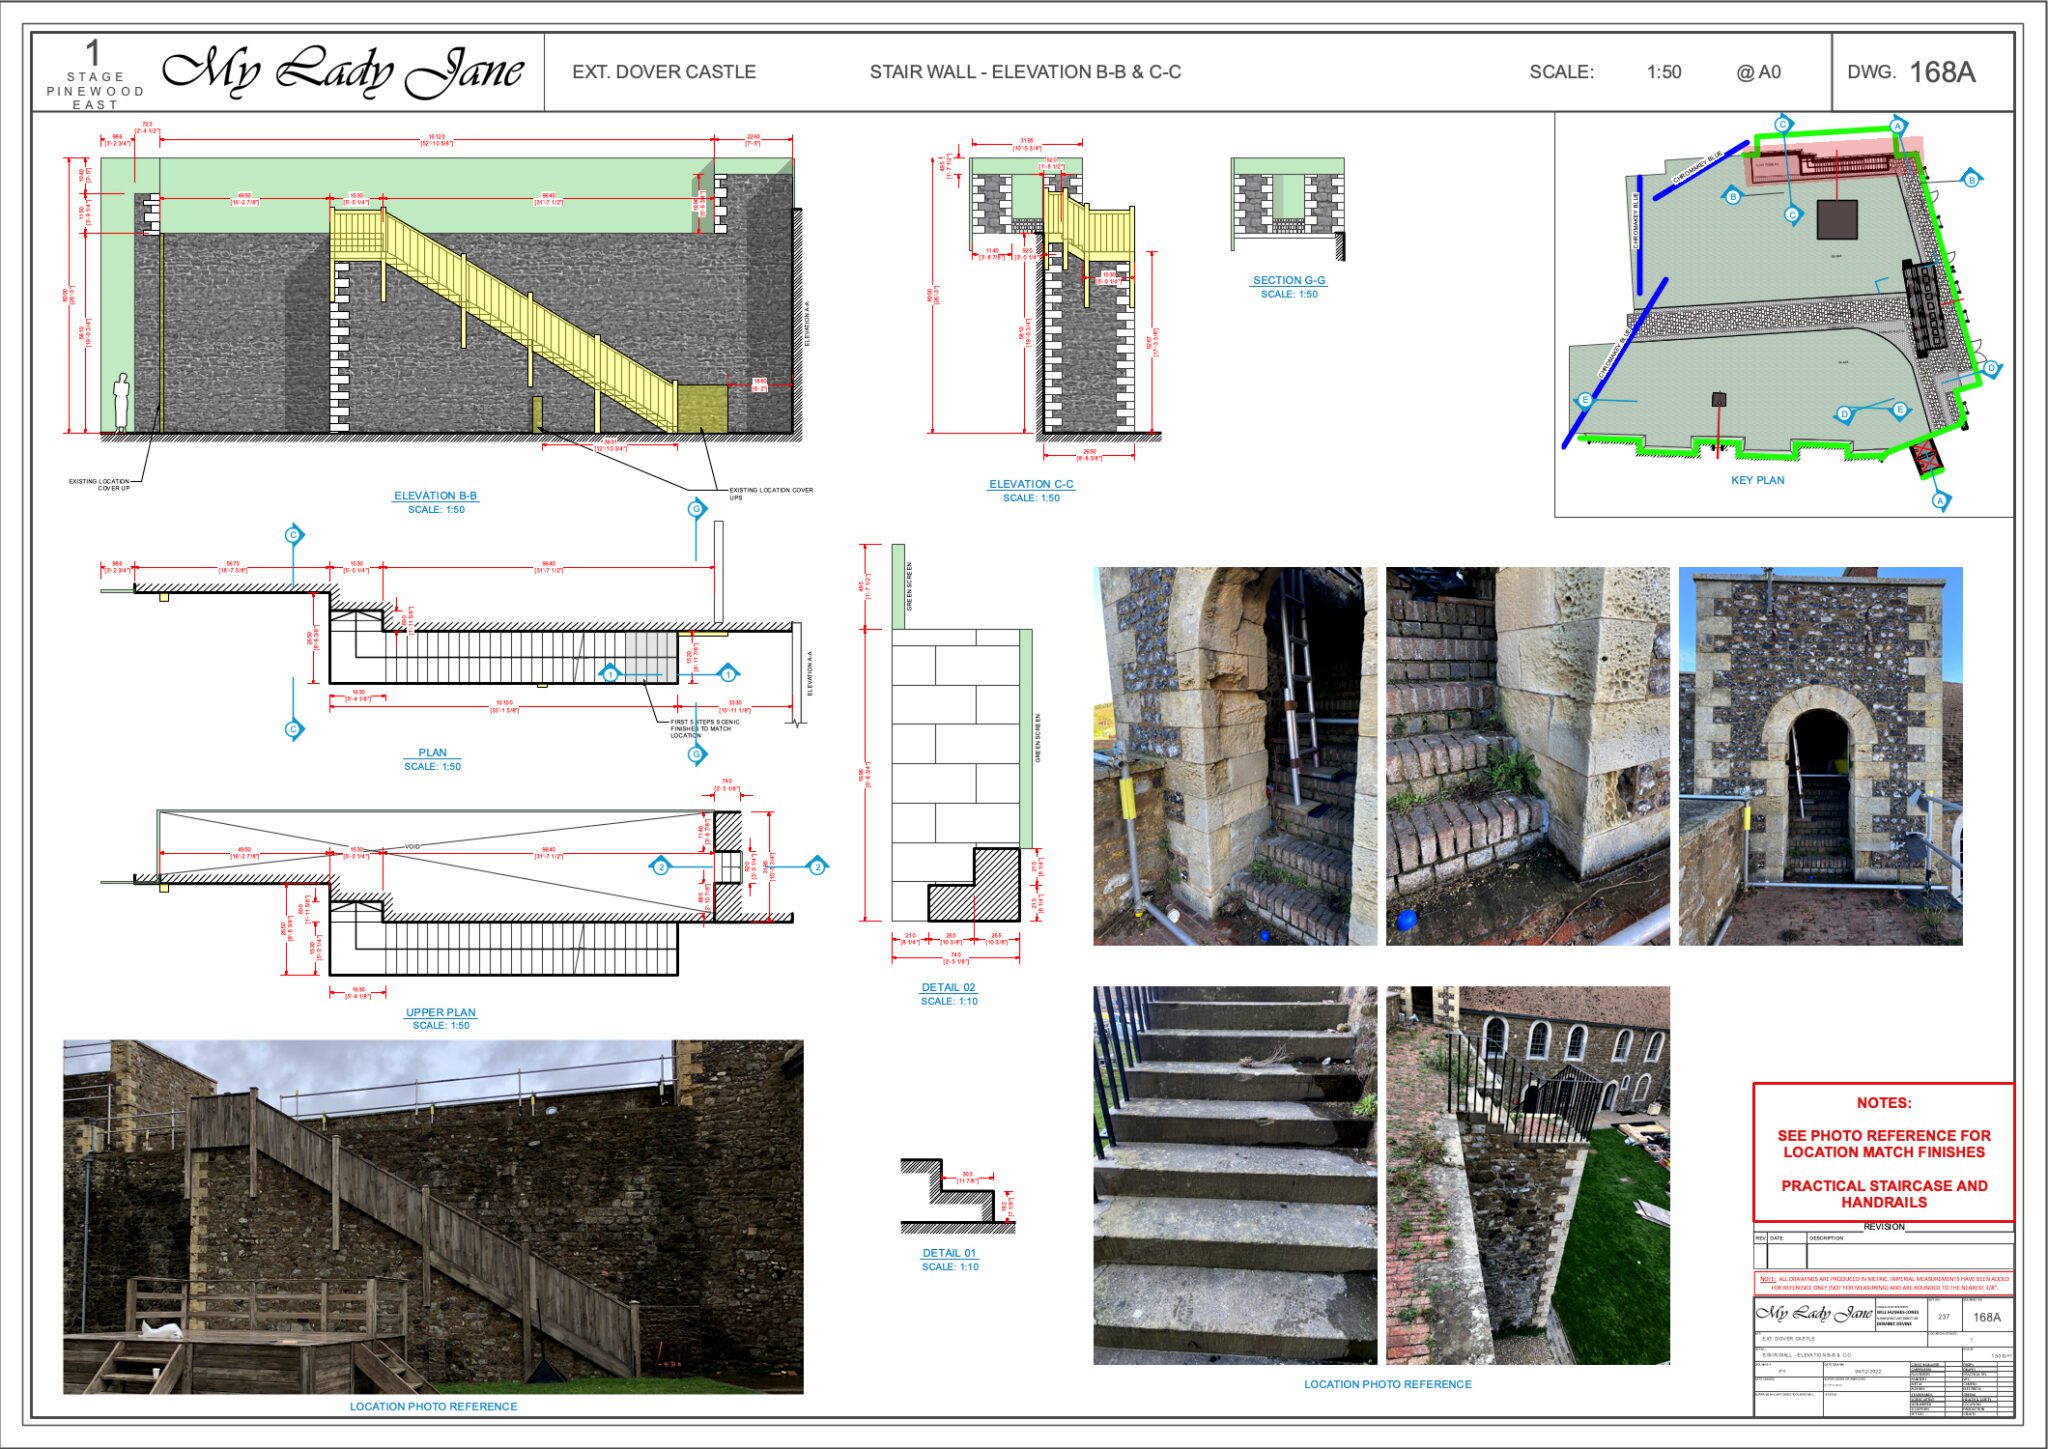The width and height of the screenshot is (2048, 1449).
Task: Open the stone arched doorway tower photo
Action: (x=1820, y=756)
